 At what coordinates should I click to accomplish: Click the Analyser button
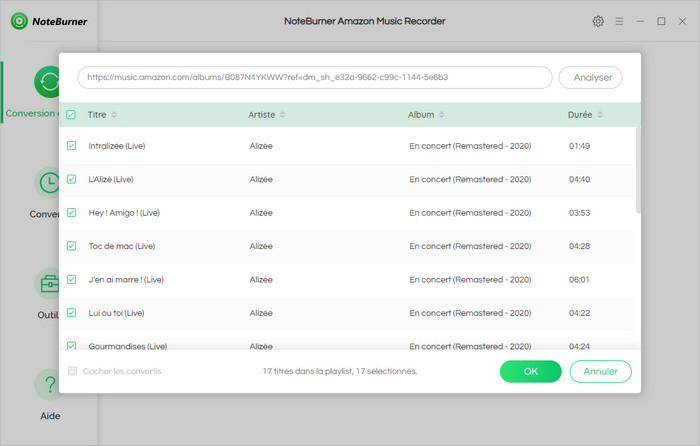tap(590, 78)
